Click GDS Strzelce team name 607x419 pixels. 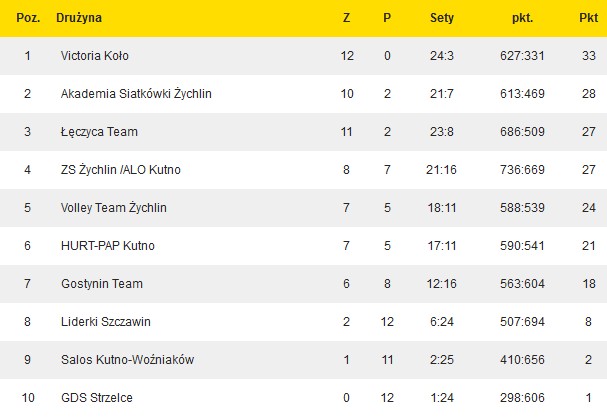(97, 398)
